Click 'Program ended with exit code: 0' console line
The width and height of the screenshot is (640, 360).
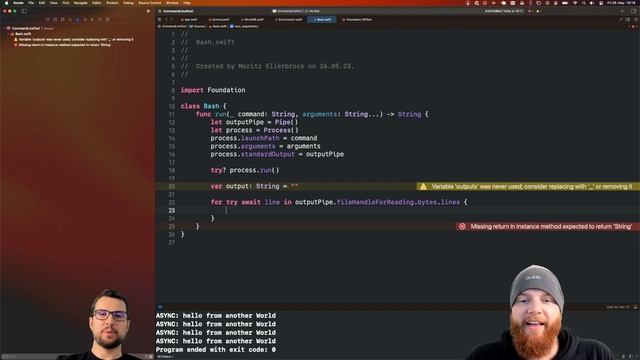[x=216, y=350]
